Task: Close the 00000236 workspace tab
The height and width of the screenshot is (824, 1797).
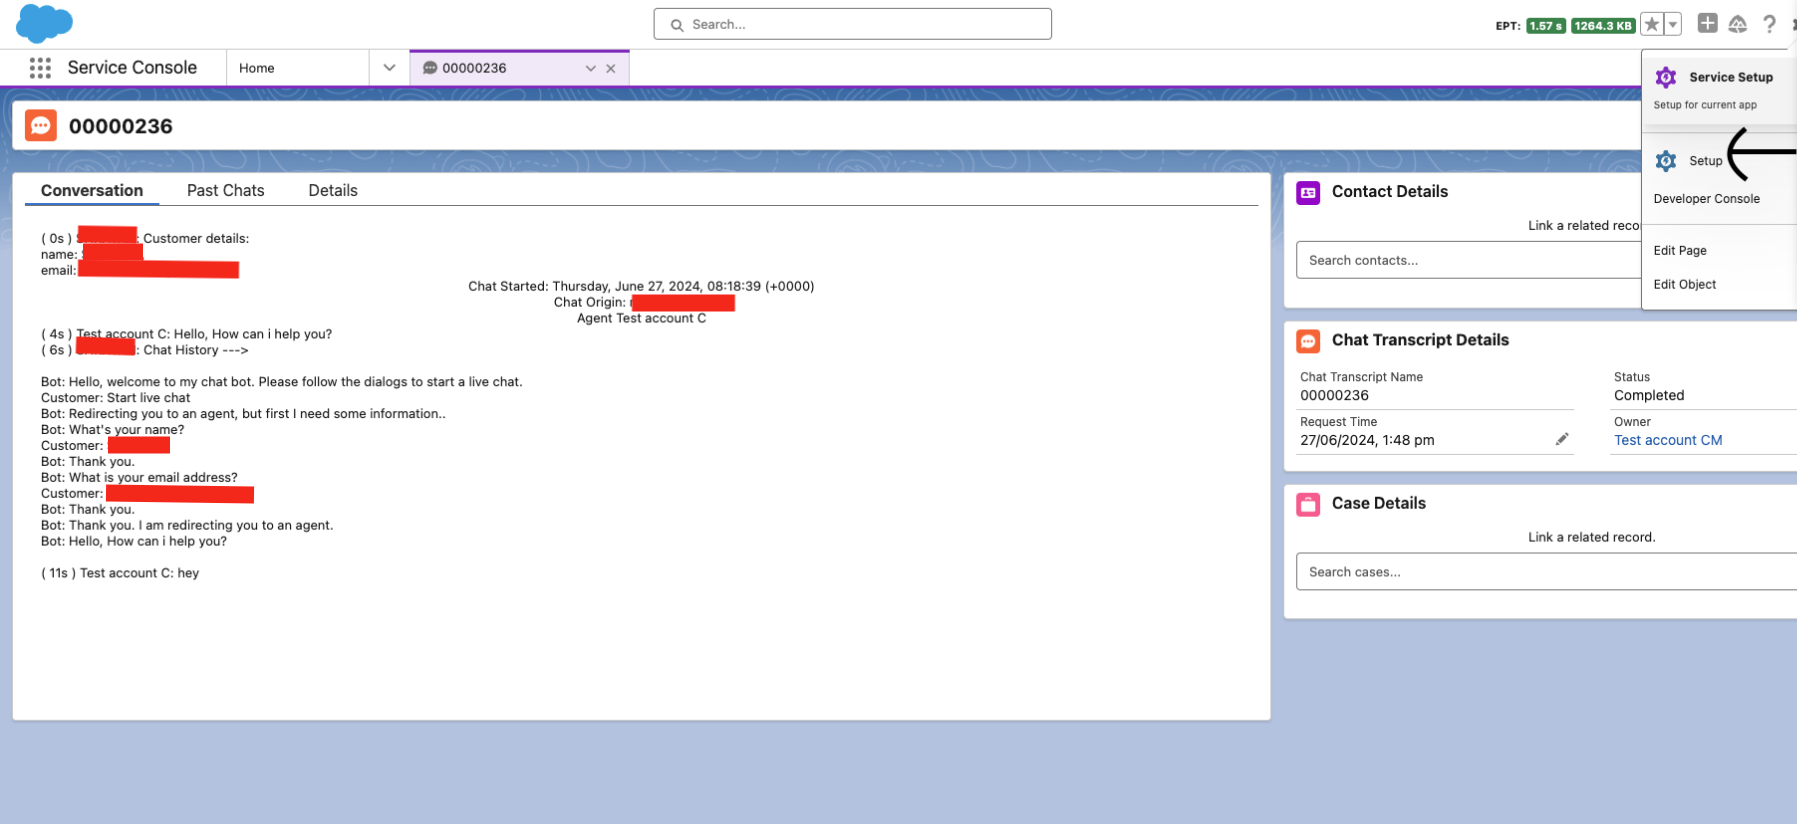Action: pyautogui.click(x=611, y=68)
